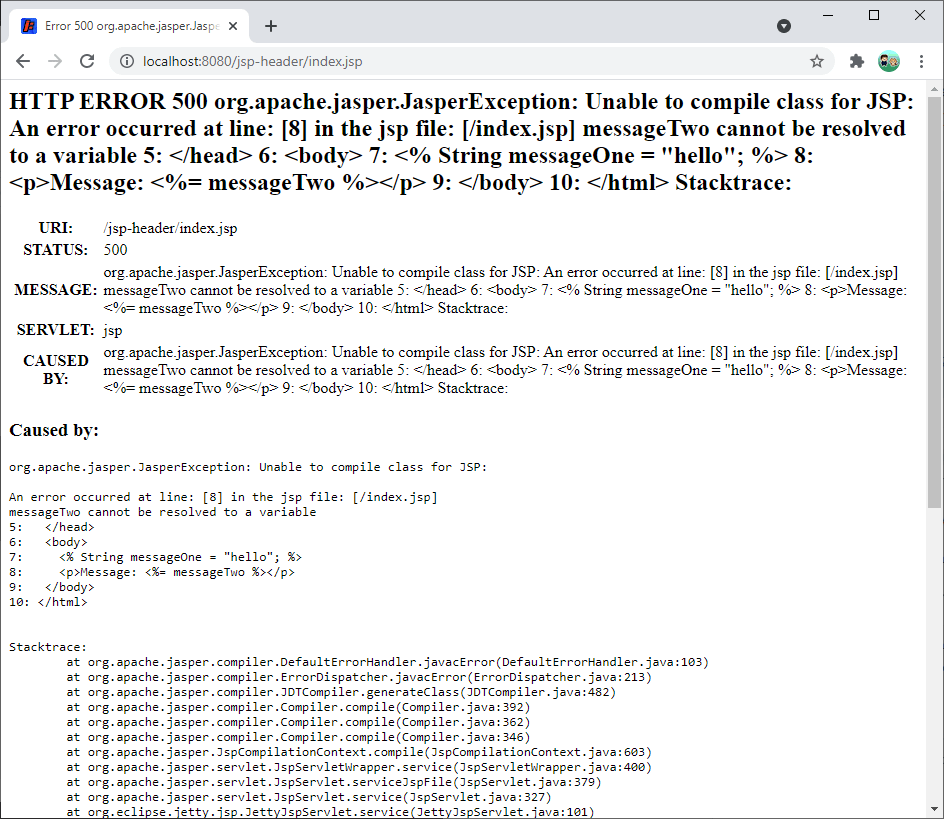This screenshot has height=819, width=944.
Task: Click the Jasper favicon on the tab
Action: 27,26
